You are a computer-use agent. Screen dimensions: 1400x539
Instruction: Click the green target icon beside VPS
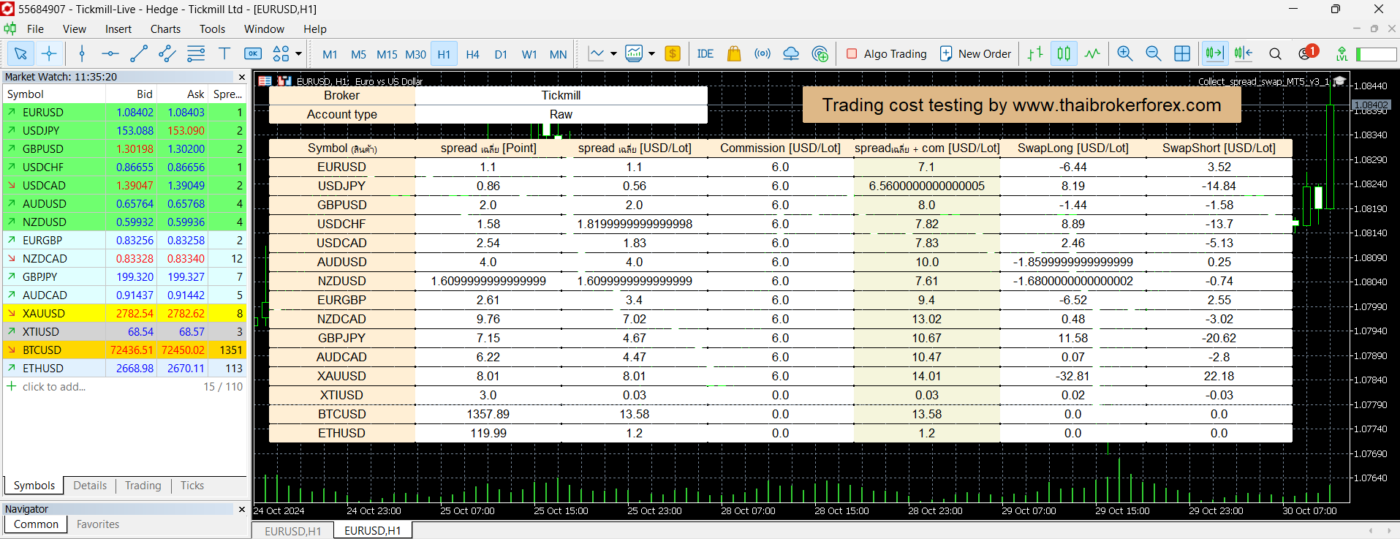pos(820,53)
